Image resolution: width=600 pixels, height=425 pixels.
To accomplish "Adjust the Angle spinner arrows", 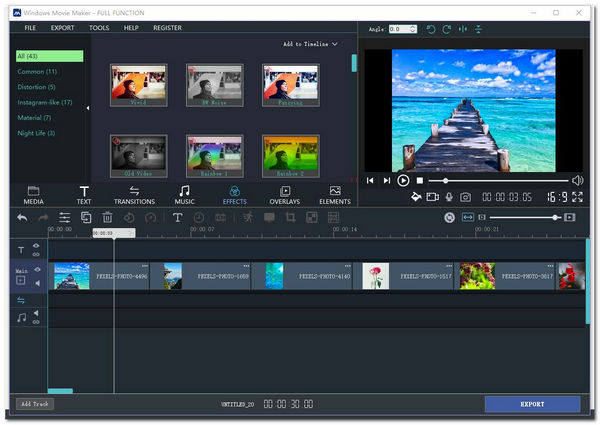I will 412,29.
